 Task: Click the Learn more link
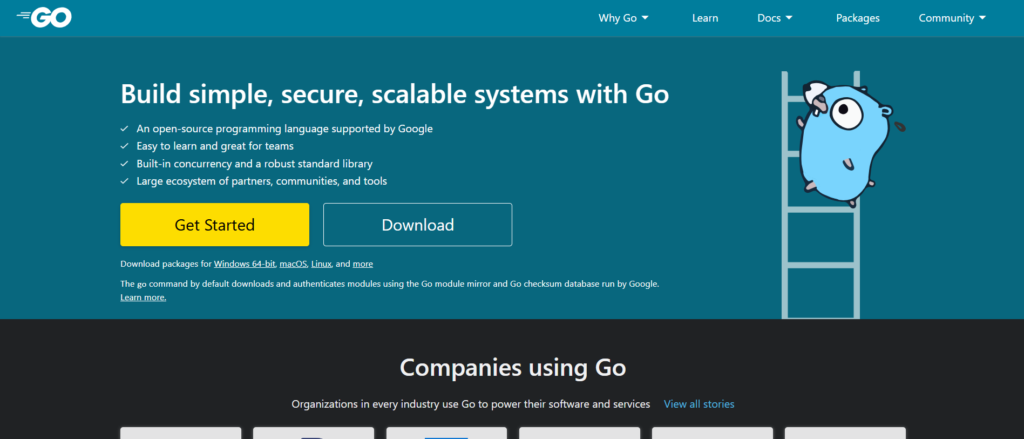coord(143,297)
